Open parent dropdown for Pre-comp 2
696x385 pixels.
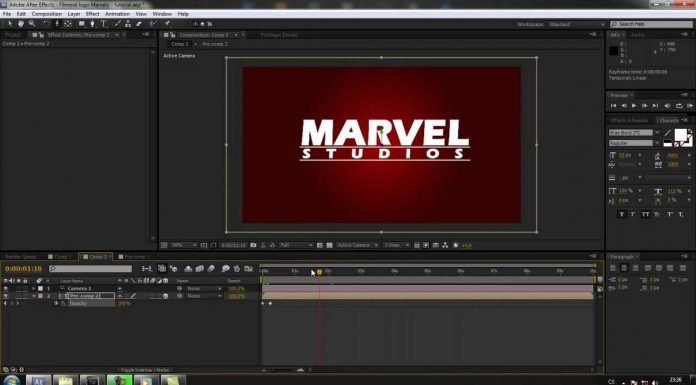tap(204, 296)
